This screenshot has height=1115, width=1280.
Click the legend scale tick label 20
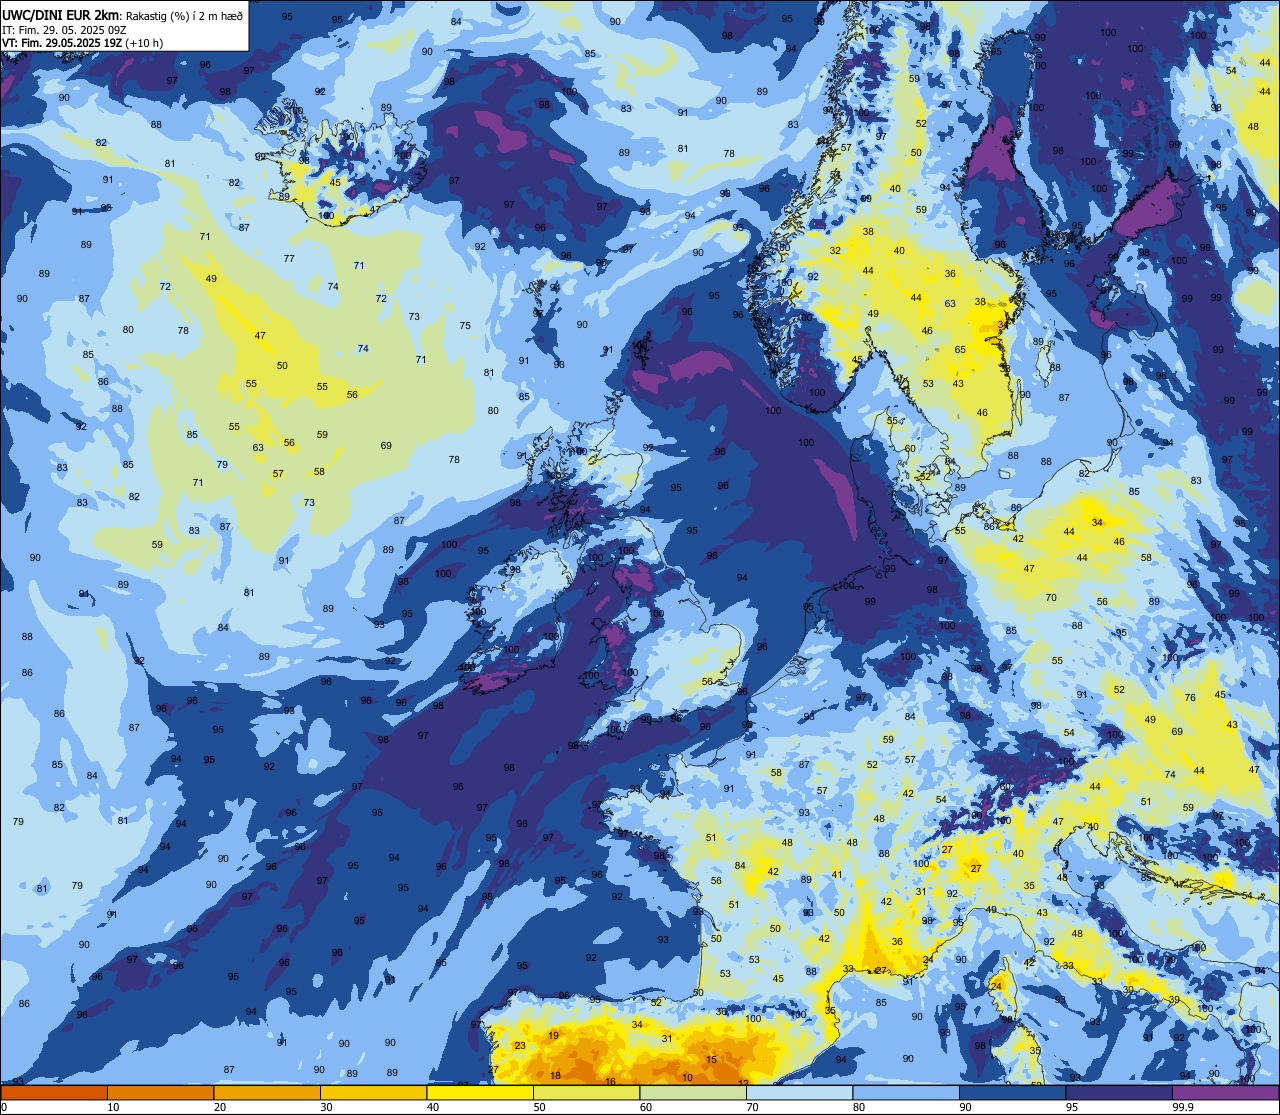click(220, 1107)
